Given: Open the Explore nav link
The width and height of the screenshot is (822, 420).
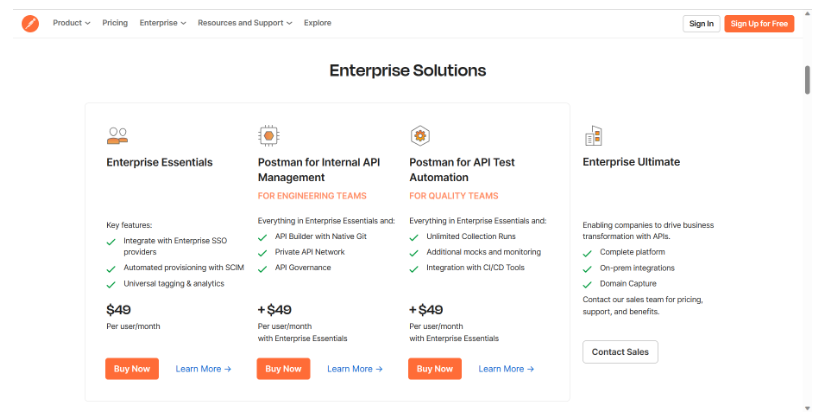Looking at the screenshot, I should (x=317, y=23).
